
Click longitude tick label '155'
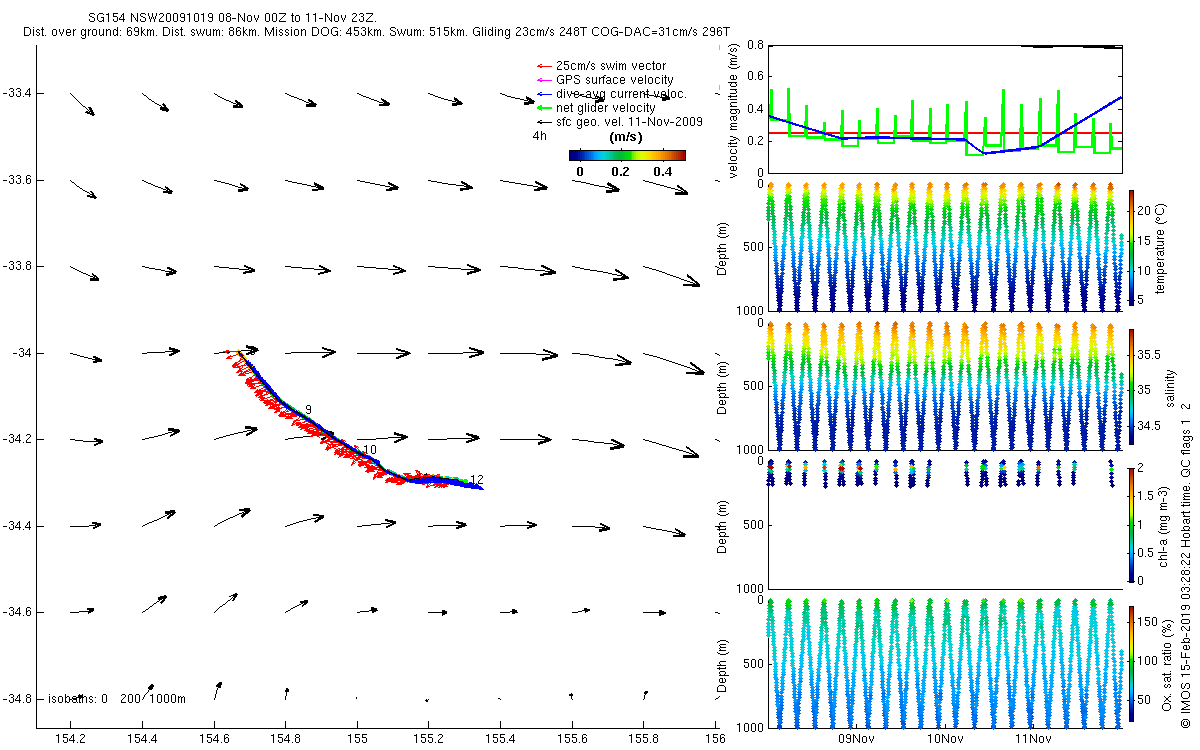pyautogui.click(x=357, y=739)
